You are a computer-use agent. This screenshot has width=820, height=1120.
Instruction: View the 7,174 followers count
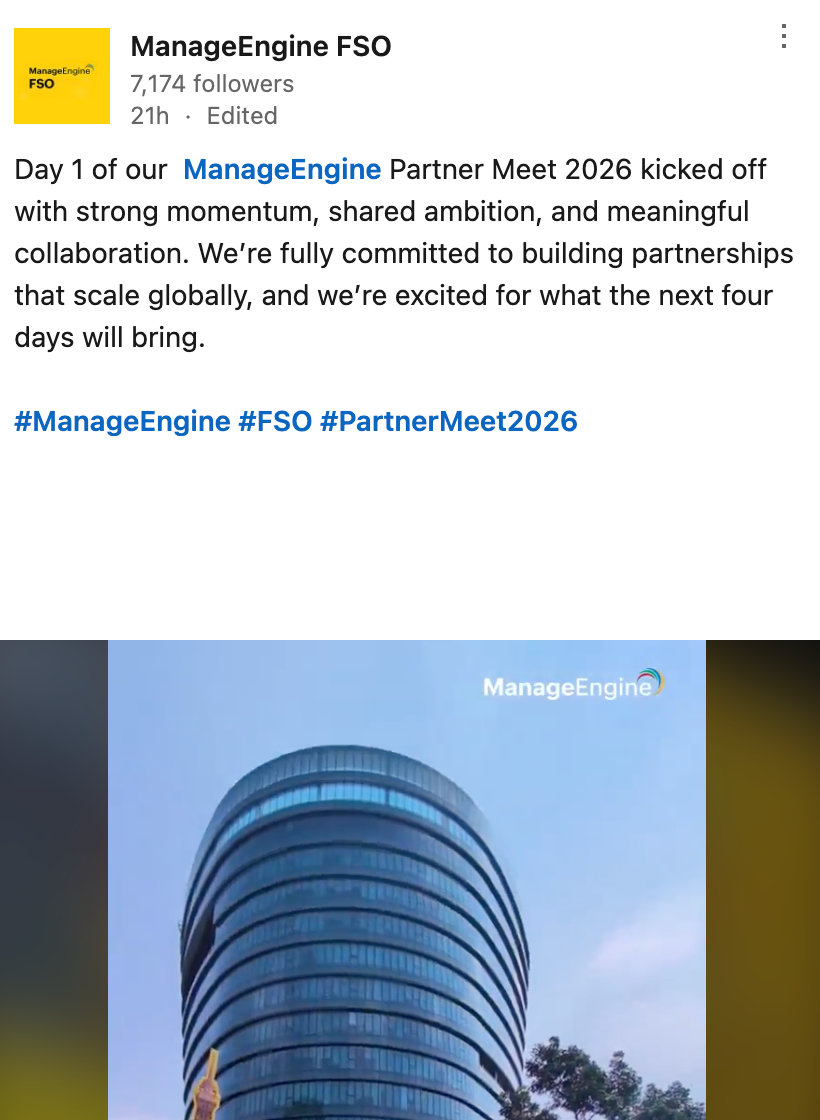(x=211, y=84)
